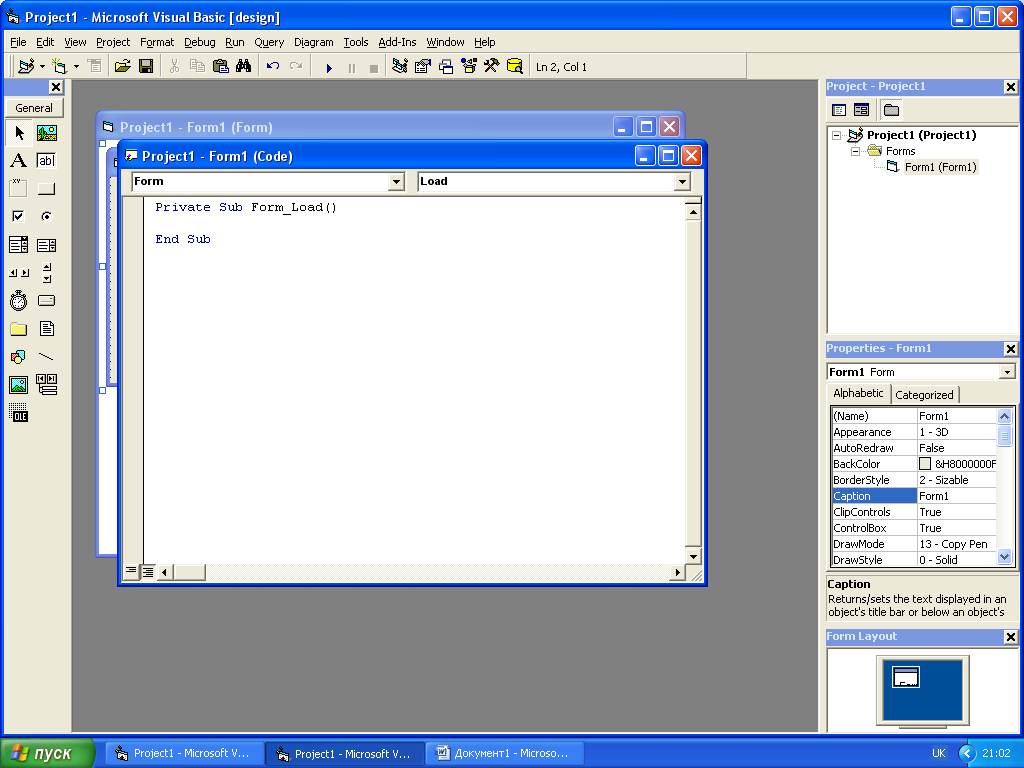Select the FileListBox control tool
This screenshot has height=768, width=1024.
(x=46, y=328)
